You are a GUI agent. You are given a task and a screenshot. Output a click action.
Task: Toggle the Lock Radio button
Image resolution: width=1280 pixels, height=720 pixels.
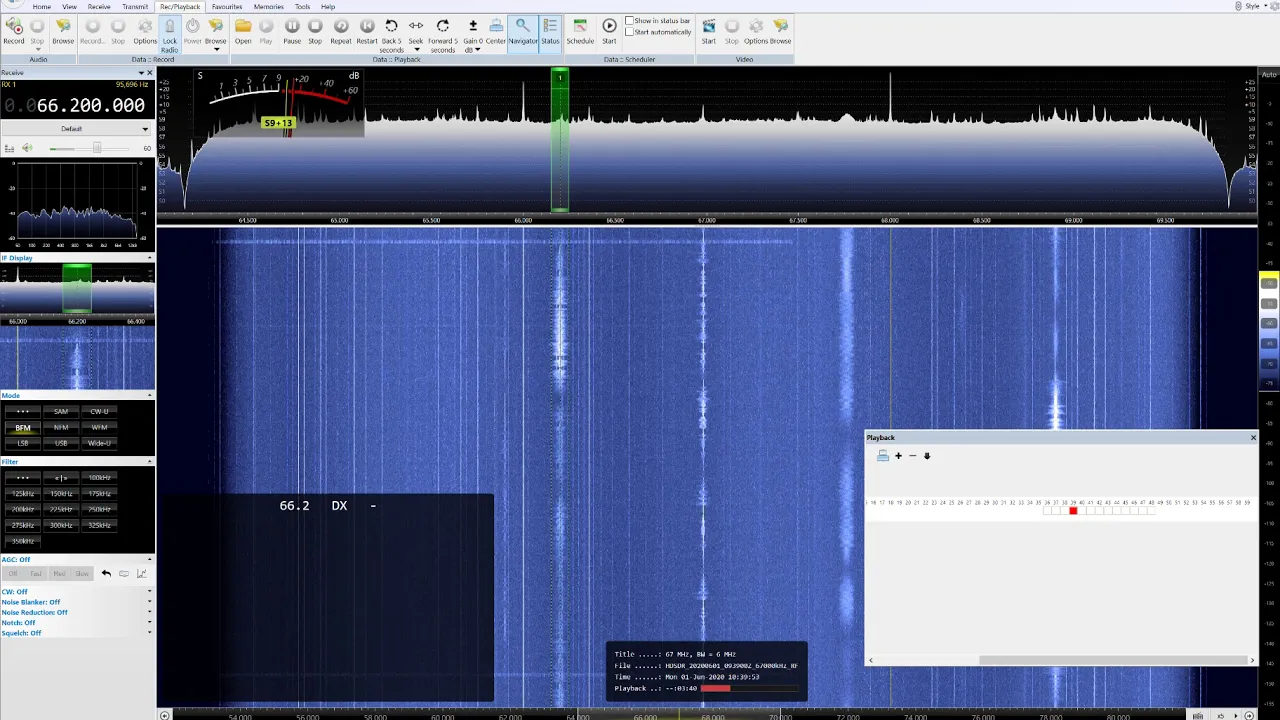[169, 35]
